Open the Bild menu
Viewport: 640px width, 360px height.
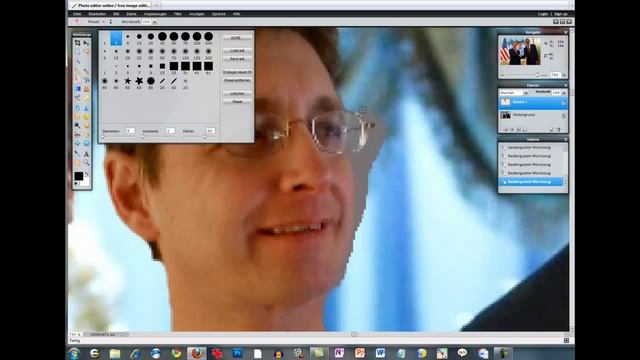pyautogui.click(x=116, y=14)
